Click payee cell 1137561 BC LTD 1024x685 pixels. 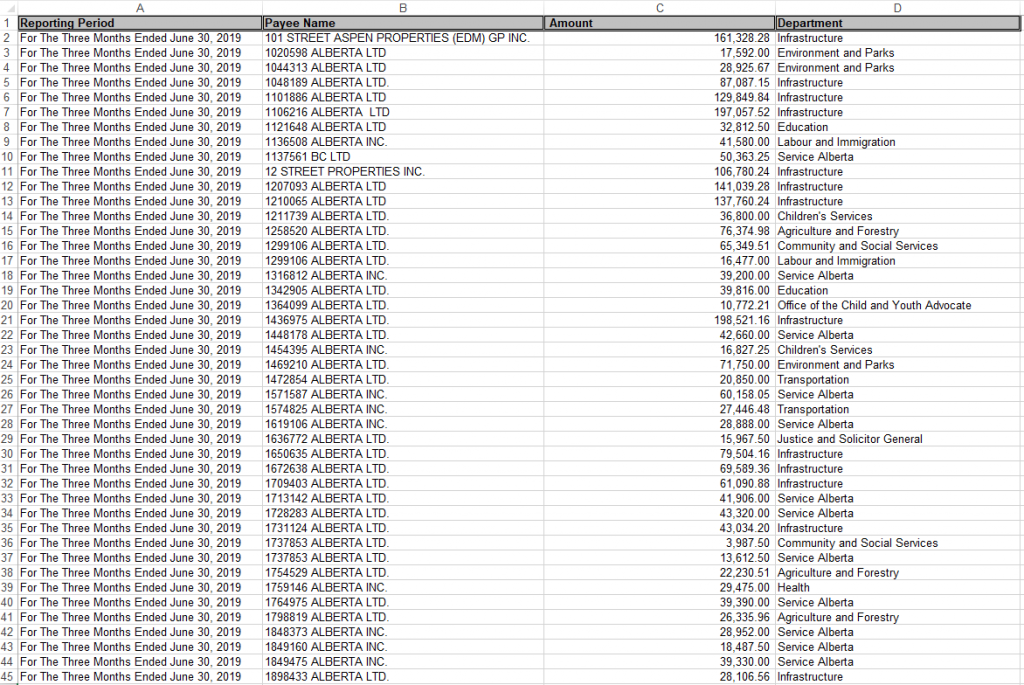403,157
